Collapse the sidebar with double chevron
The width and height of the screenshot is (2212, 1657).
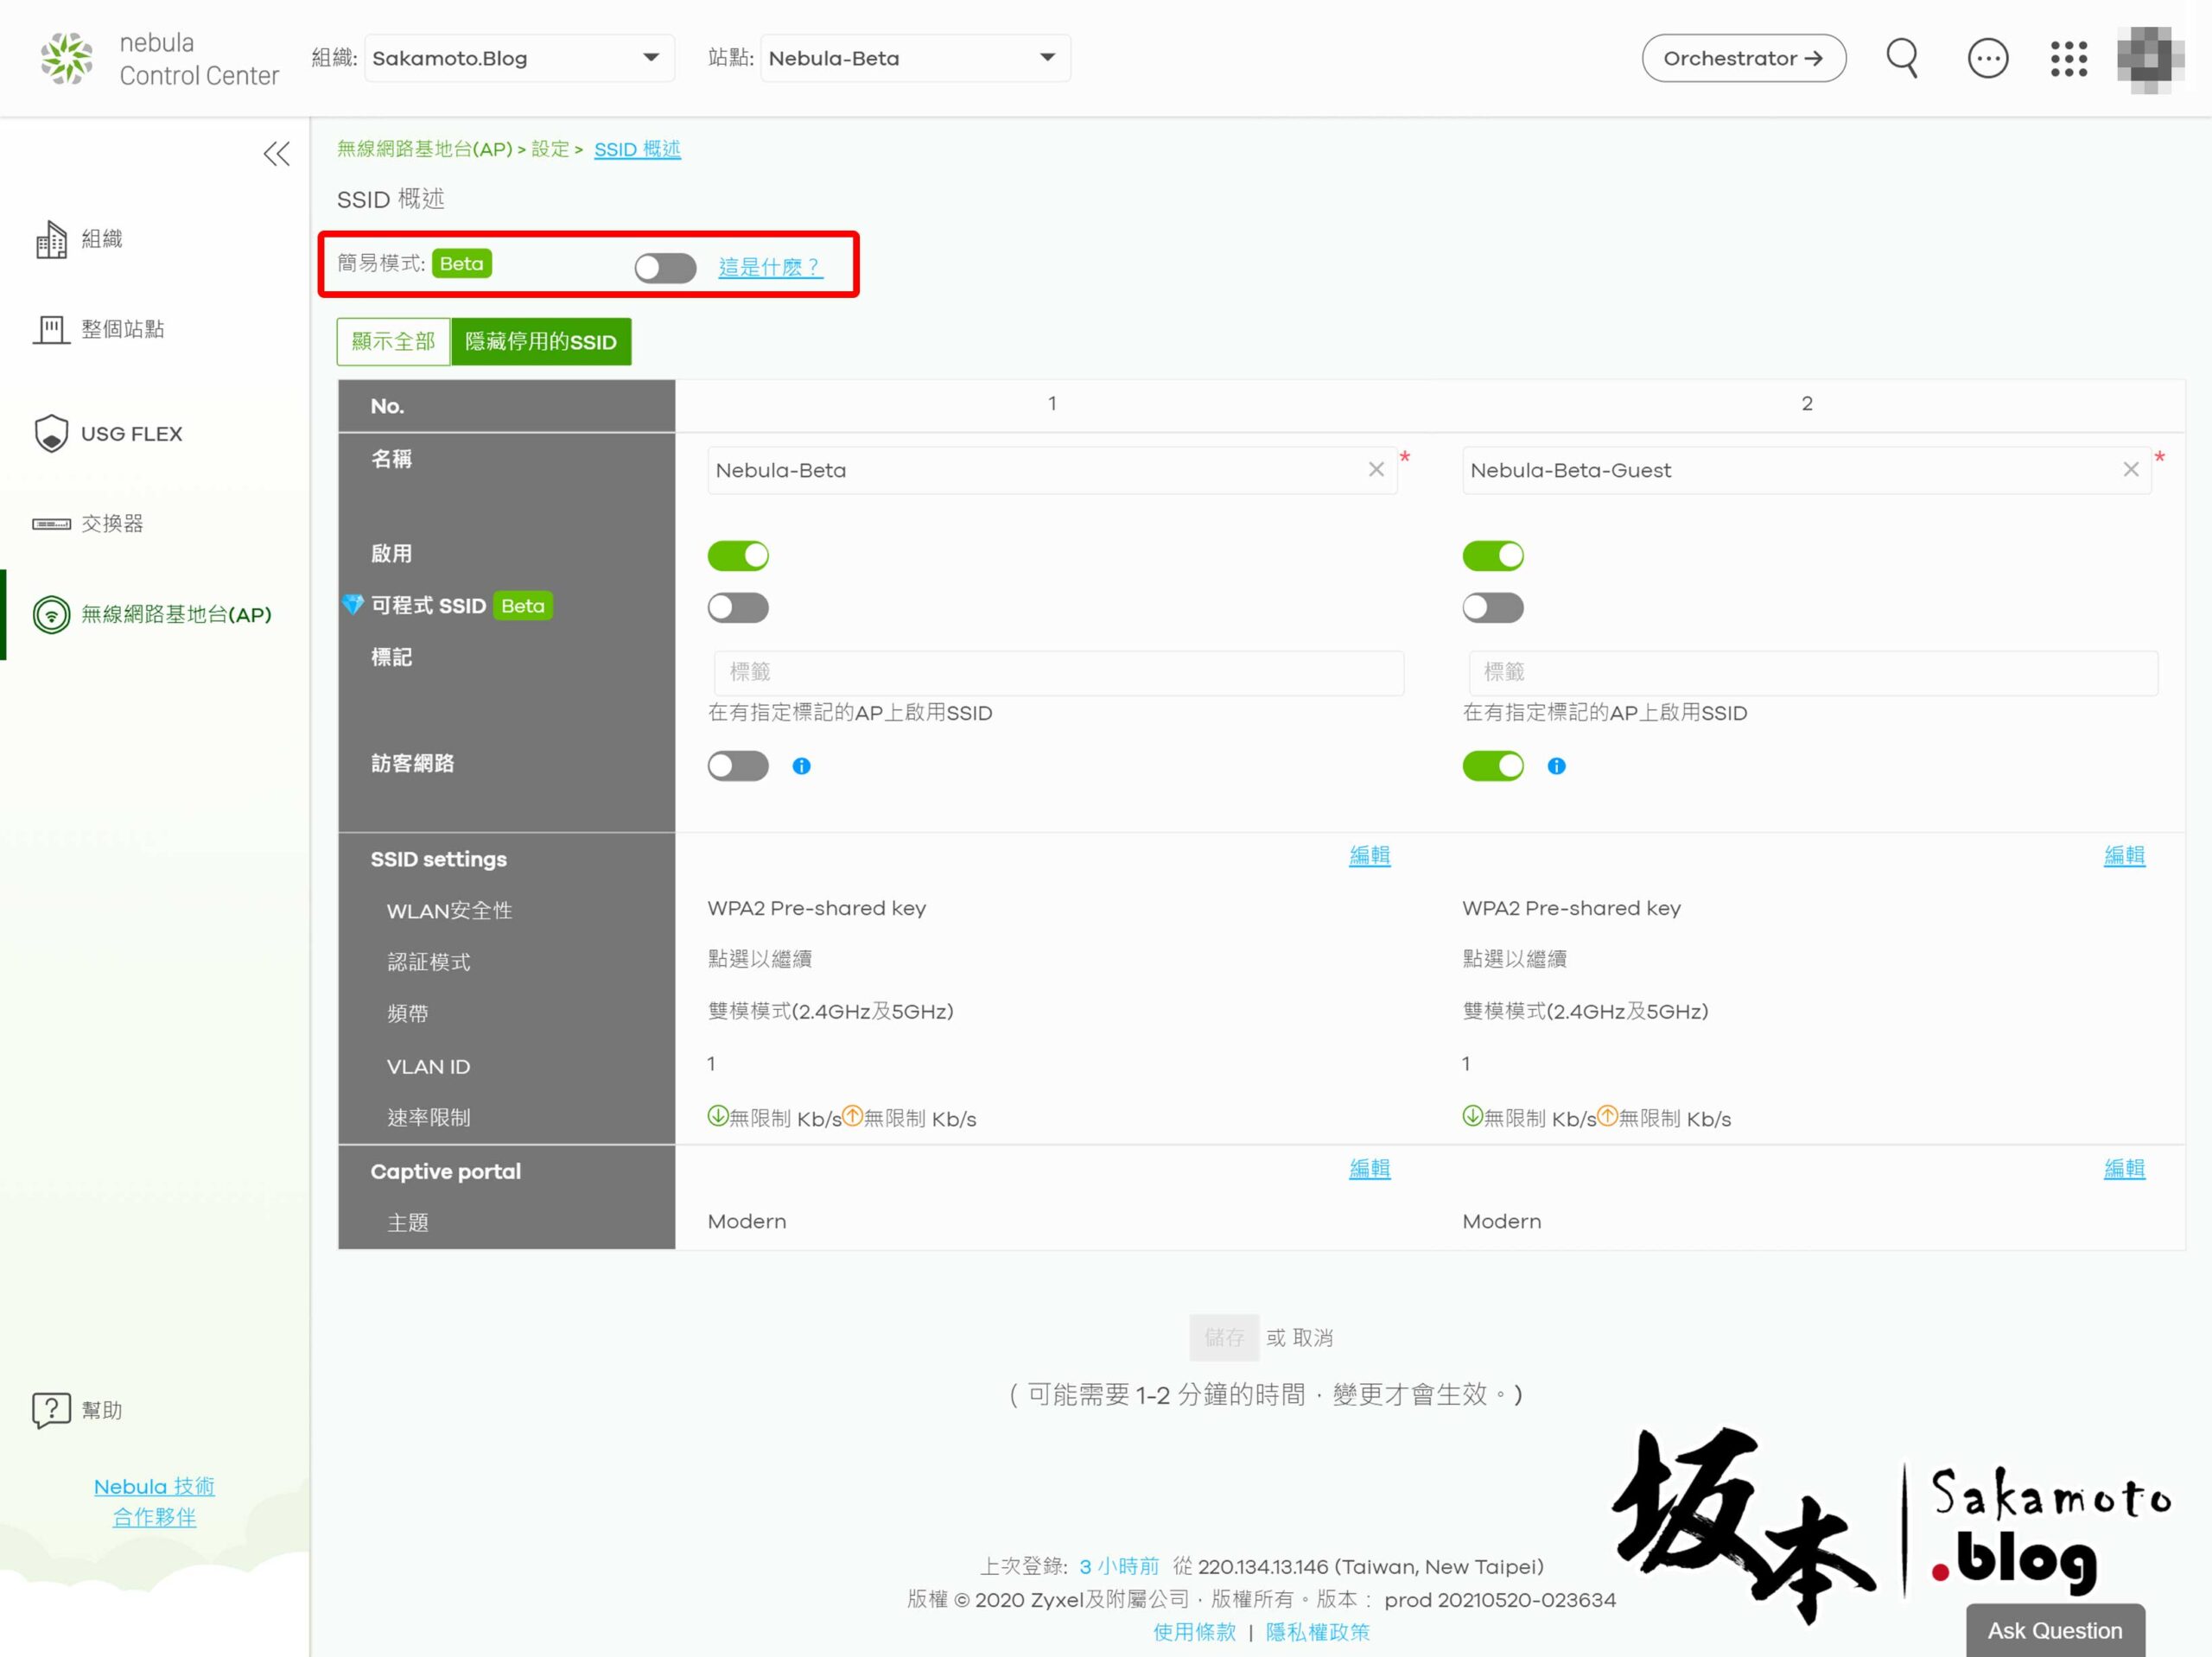coord(277,153)
